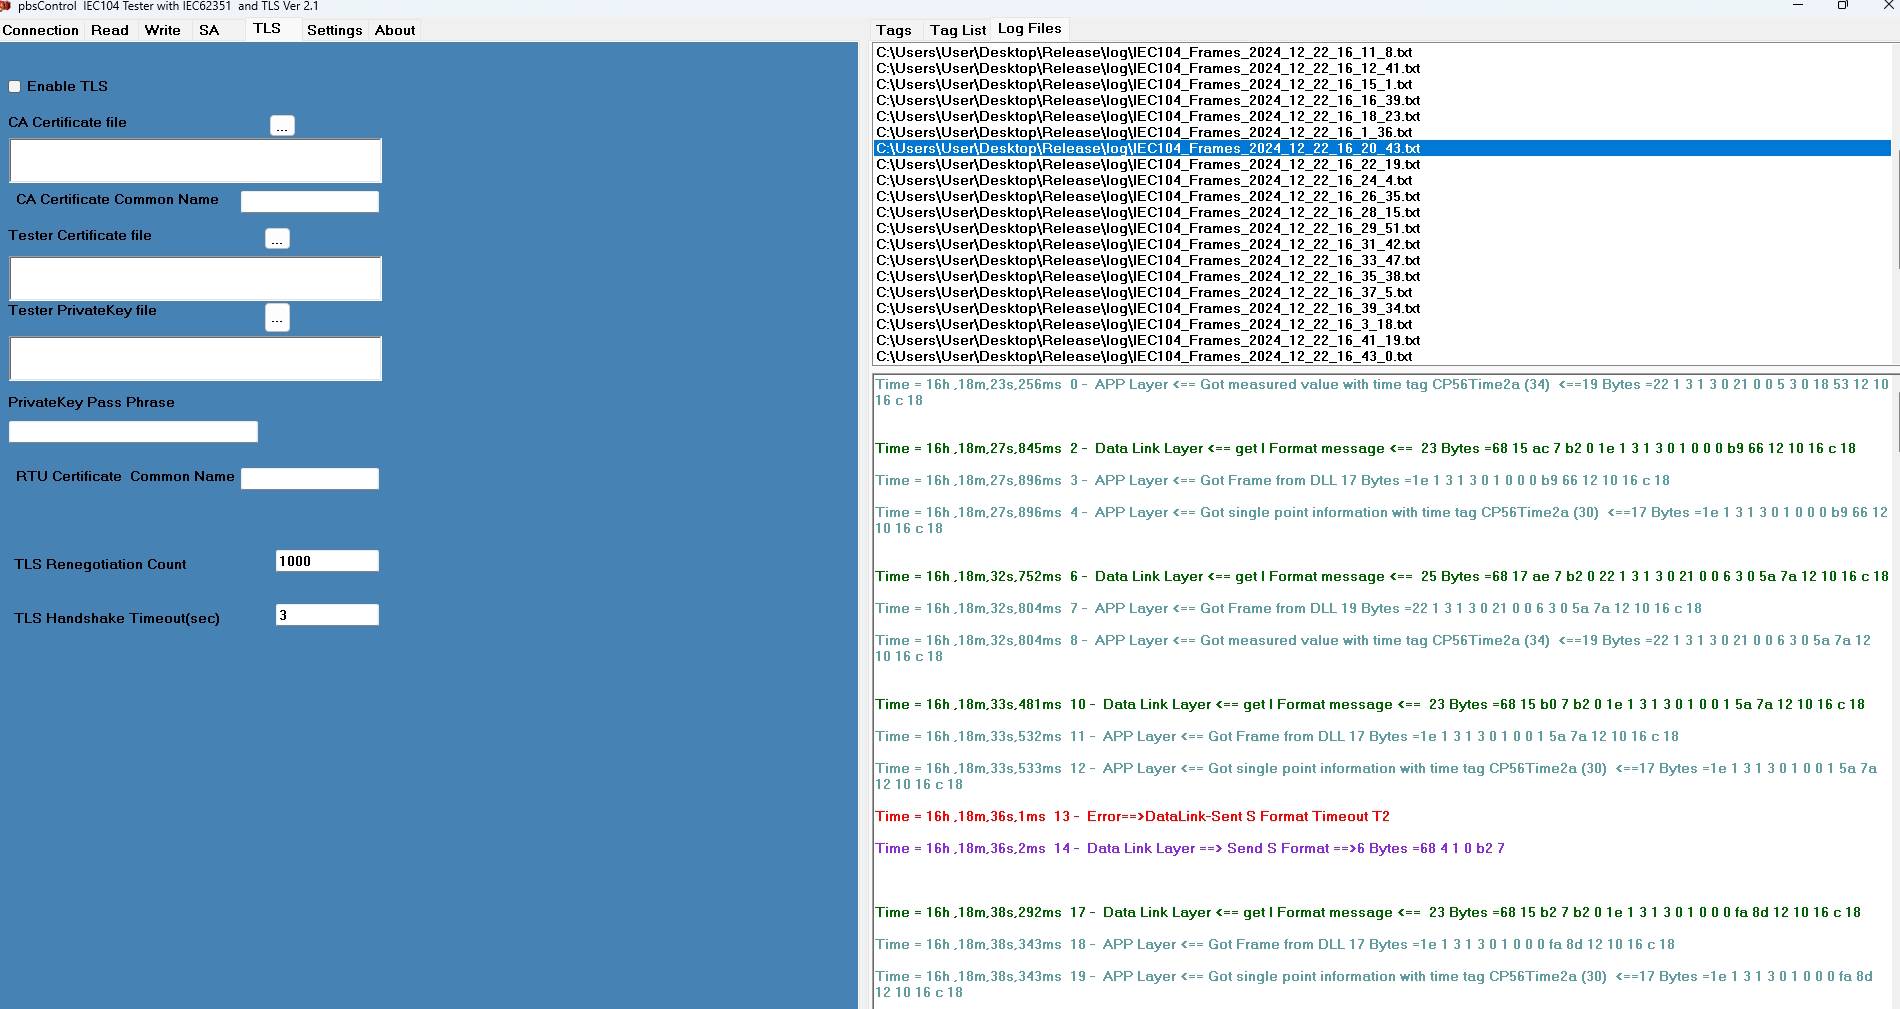Click the TLS Renegotiation Count field
This screenshot has height=1009, width=1900.
pyautogui.click(x=327, y=560)
